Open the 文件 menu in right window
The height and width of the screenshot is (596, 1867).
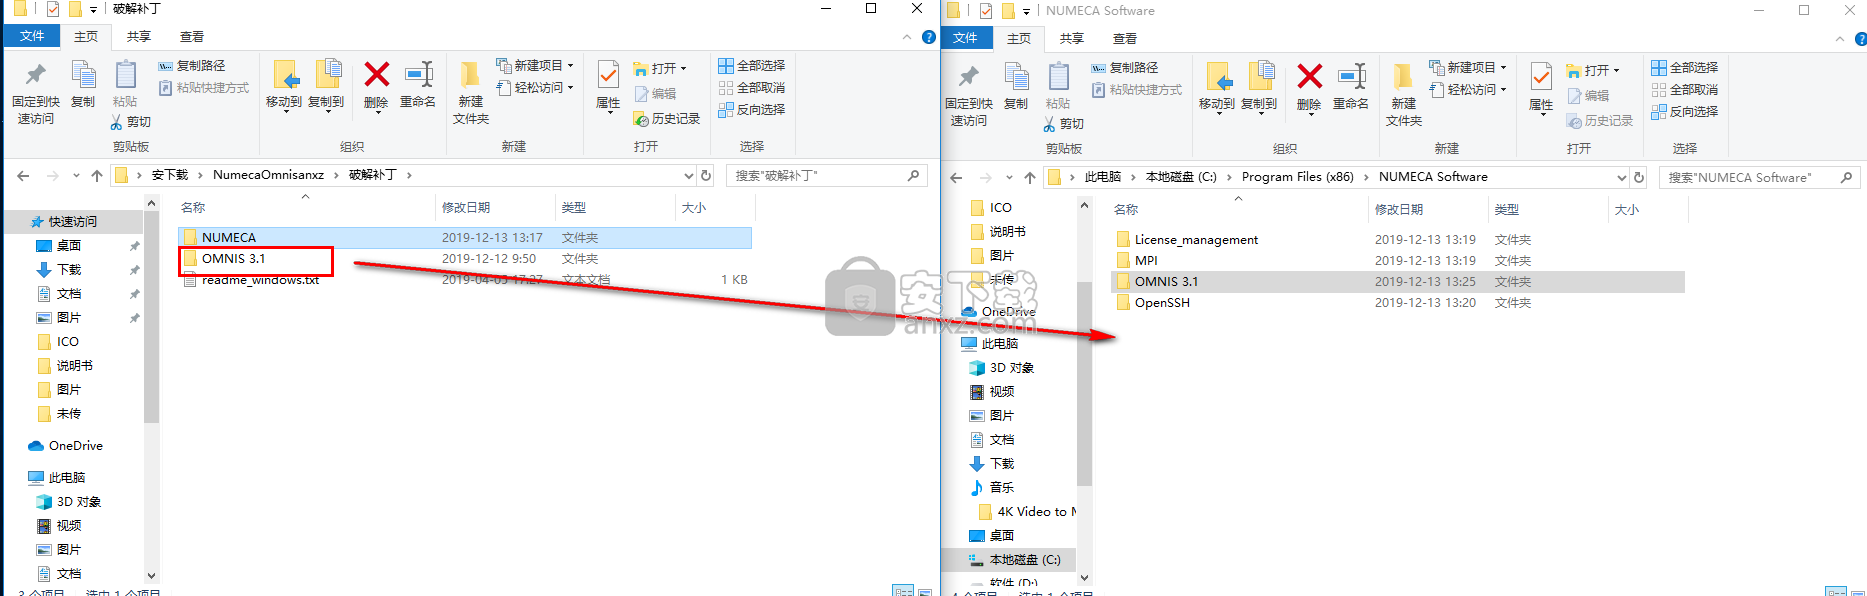[x=965, y=38]
